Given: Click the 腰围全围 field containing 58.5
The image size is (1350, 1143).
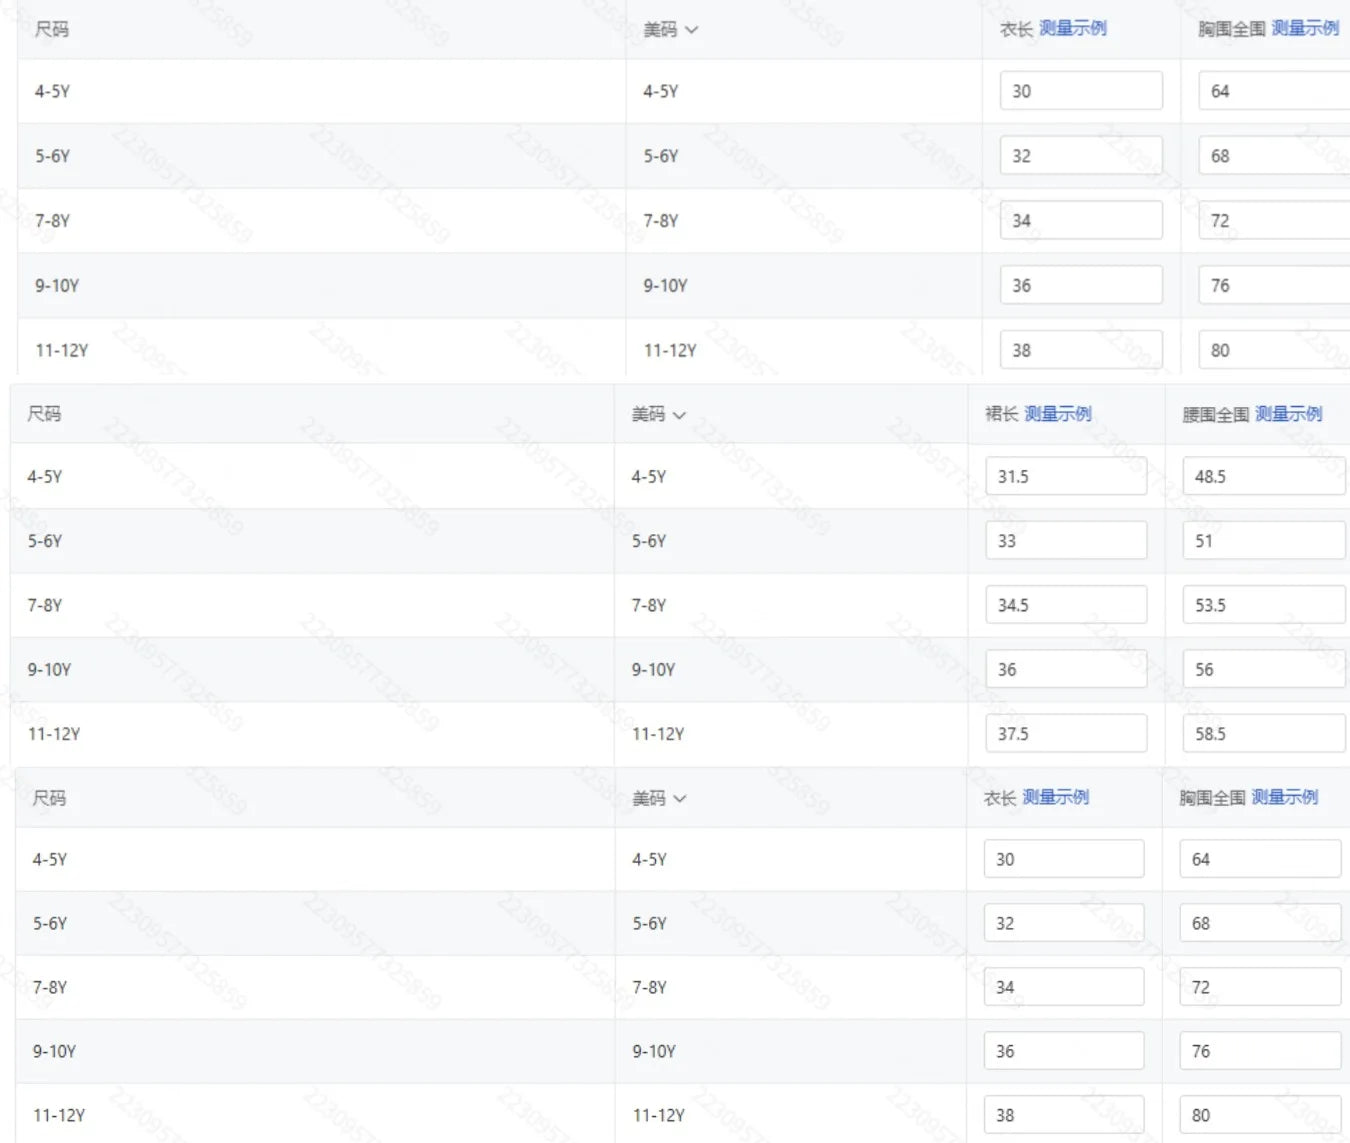Looking at the screenshot, I should click(x=1263, y=733).
